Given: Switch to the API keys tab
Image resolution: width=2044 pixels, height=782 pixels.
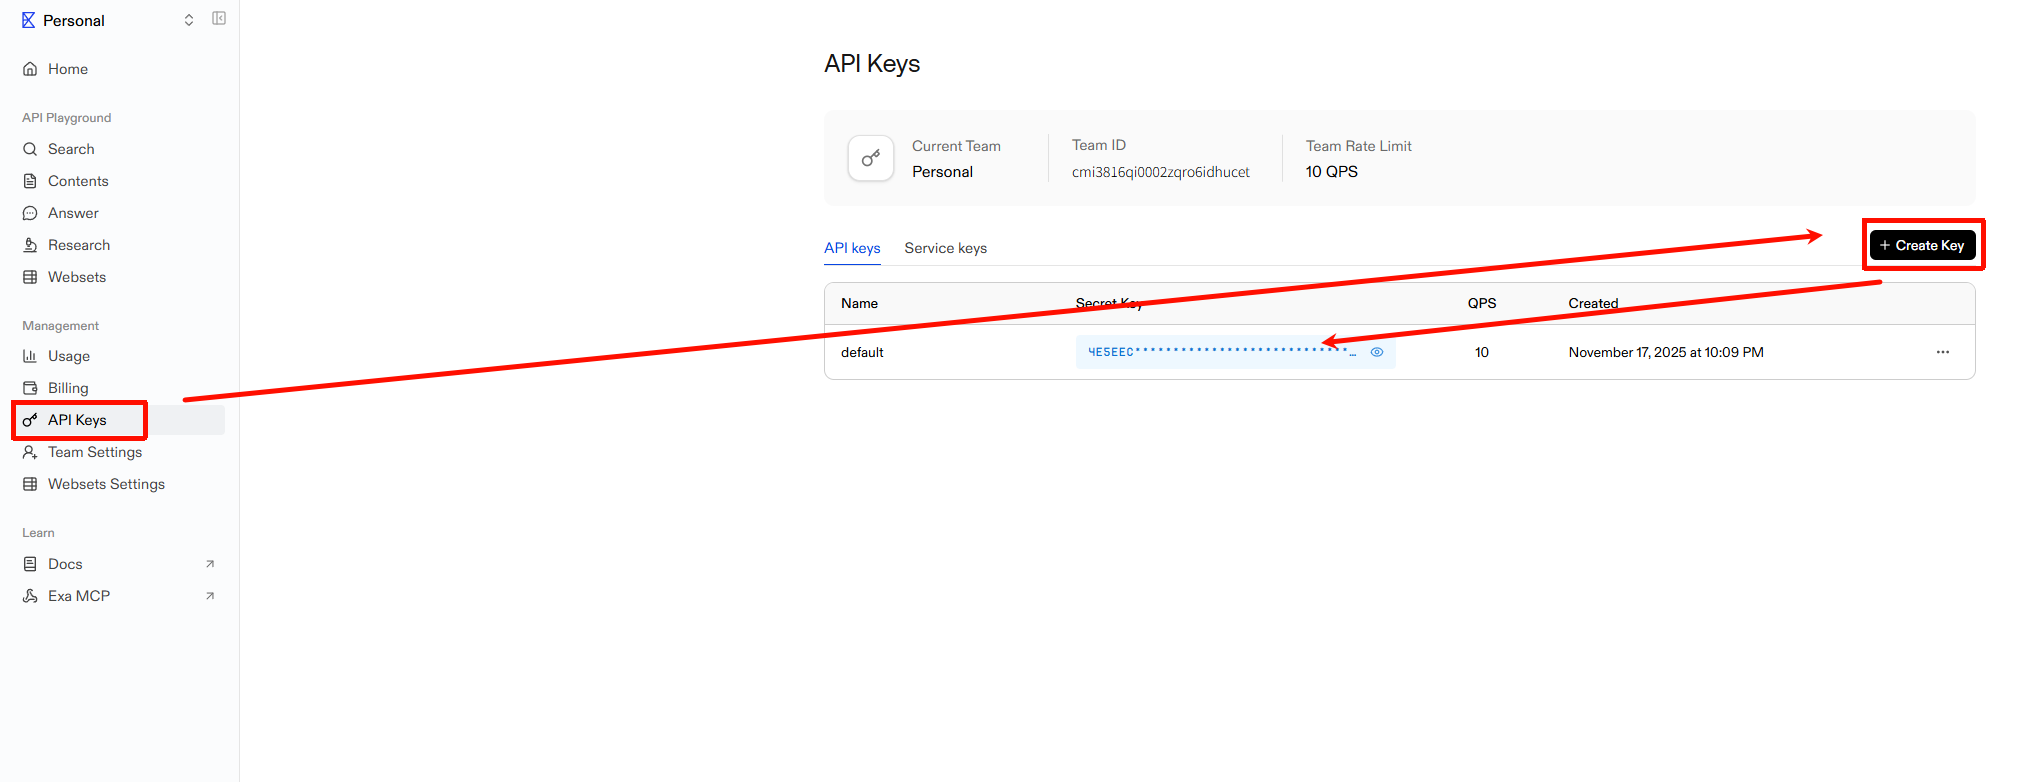Looking at the screenshot, I should 852,248.
